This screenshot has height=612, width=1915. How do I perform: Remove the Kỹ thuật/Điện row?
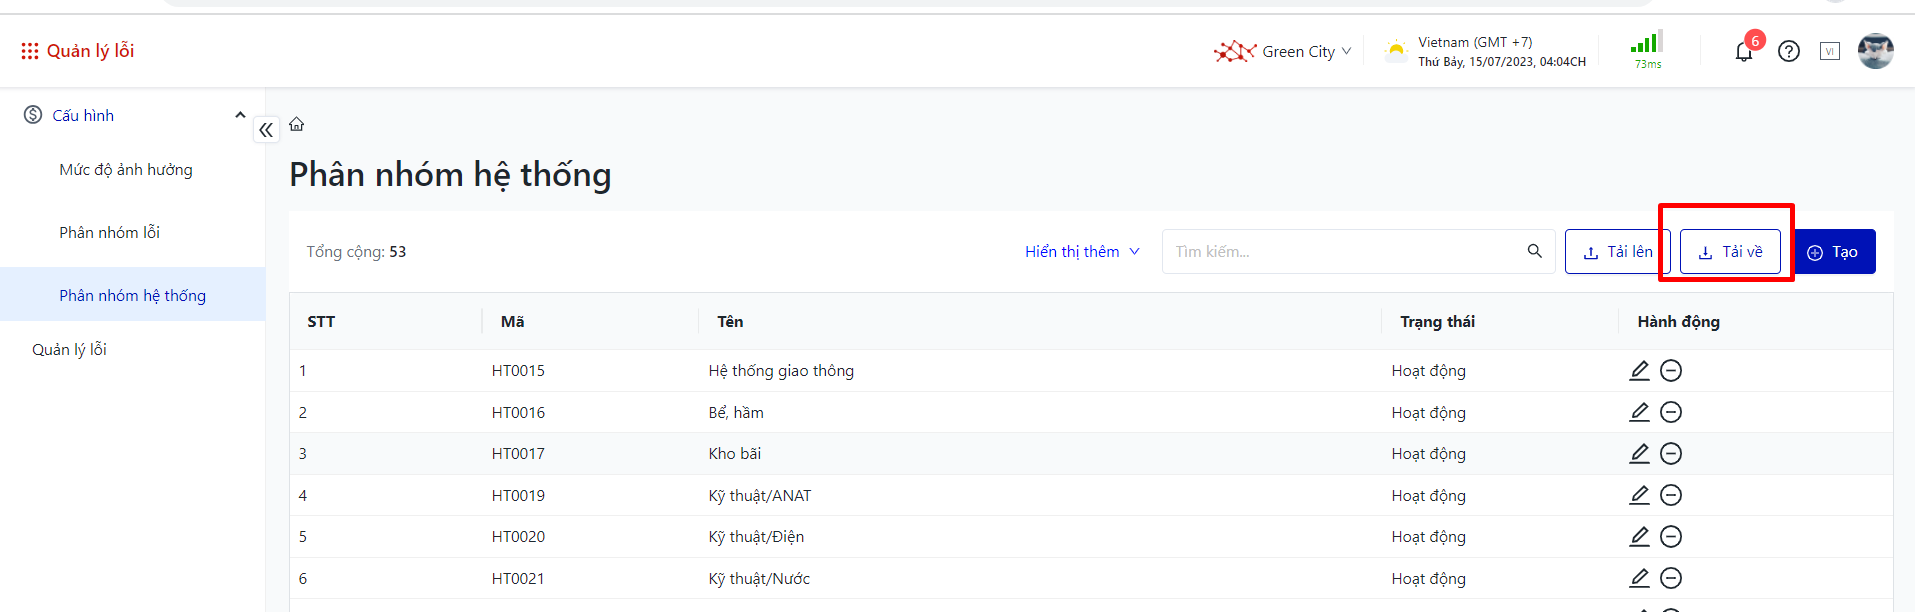click(x=1671, y=537)
